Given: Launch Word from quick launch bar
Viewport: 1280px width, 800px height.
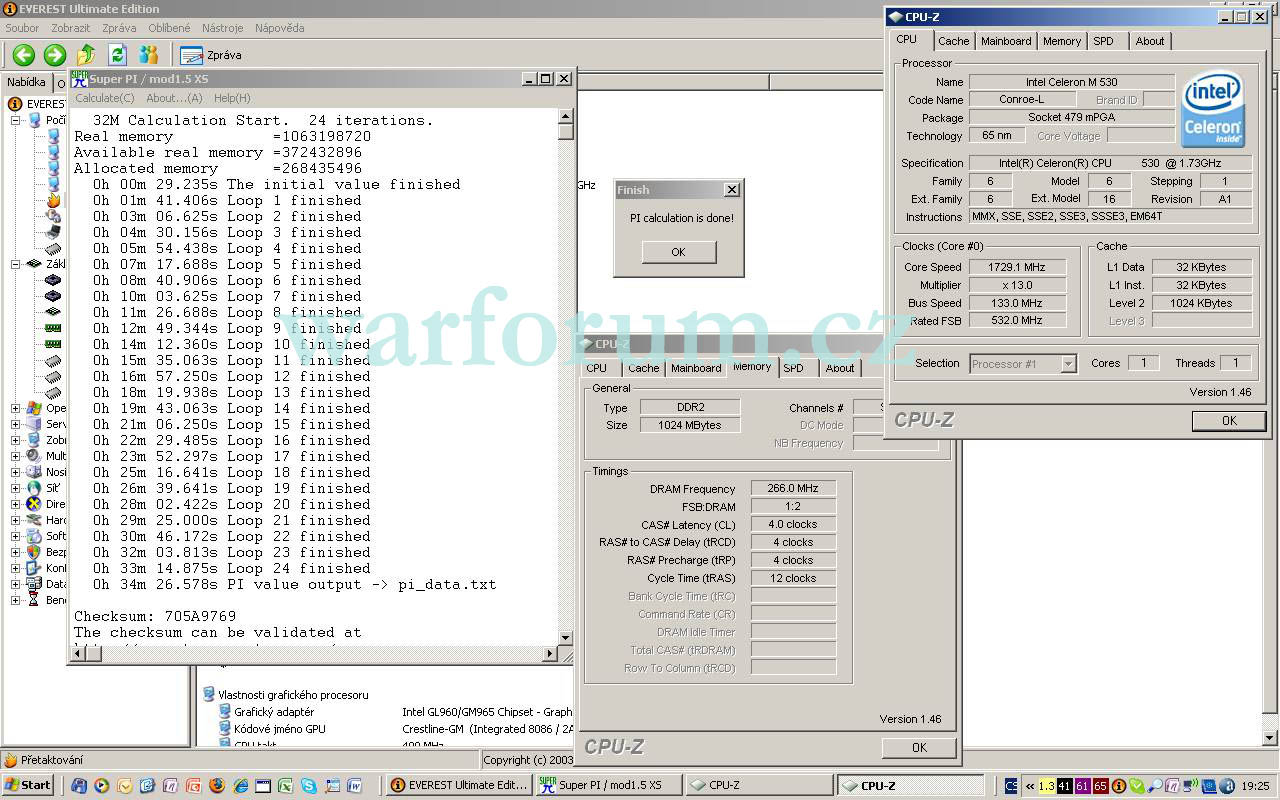Looking at the screenshot, I should point(355,786).
